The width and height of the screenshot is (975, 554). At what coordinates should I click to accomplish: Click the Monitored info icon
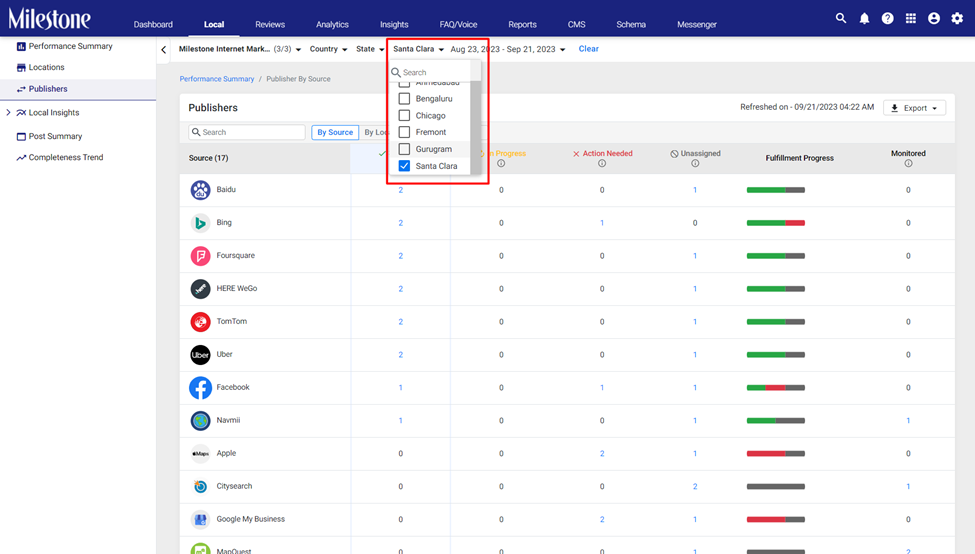tap(908, 164)
